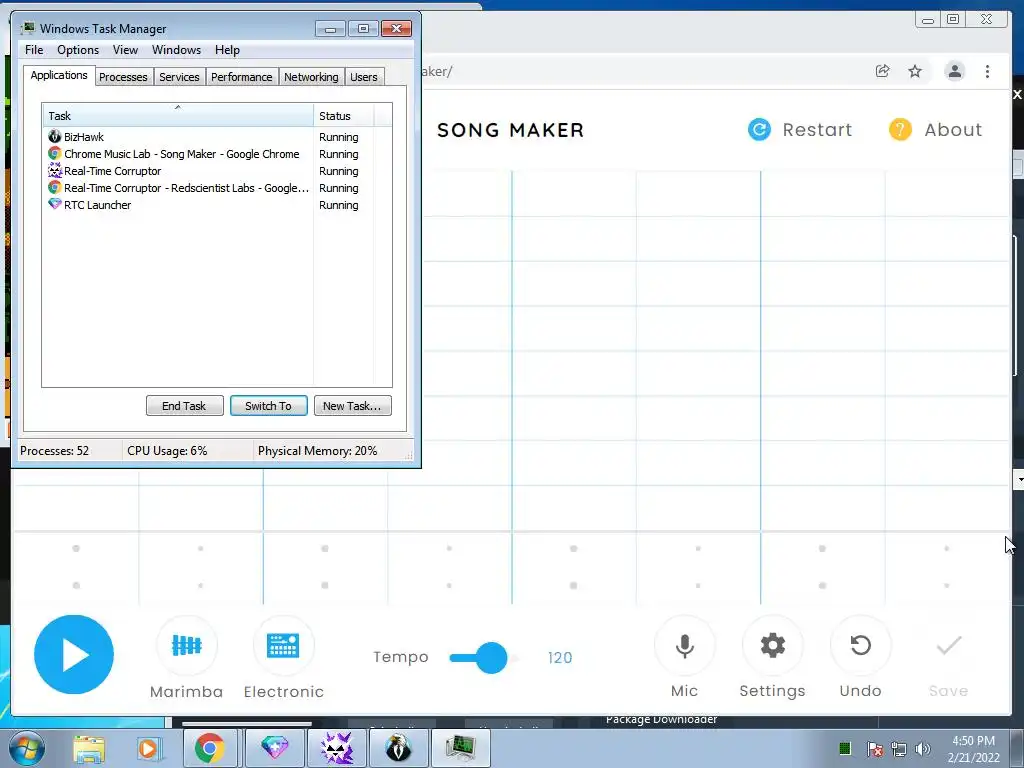Open File Explorer from taskbar
The image size is (1024, 768).
point(89,748)
